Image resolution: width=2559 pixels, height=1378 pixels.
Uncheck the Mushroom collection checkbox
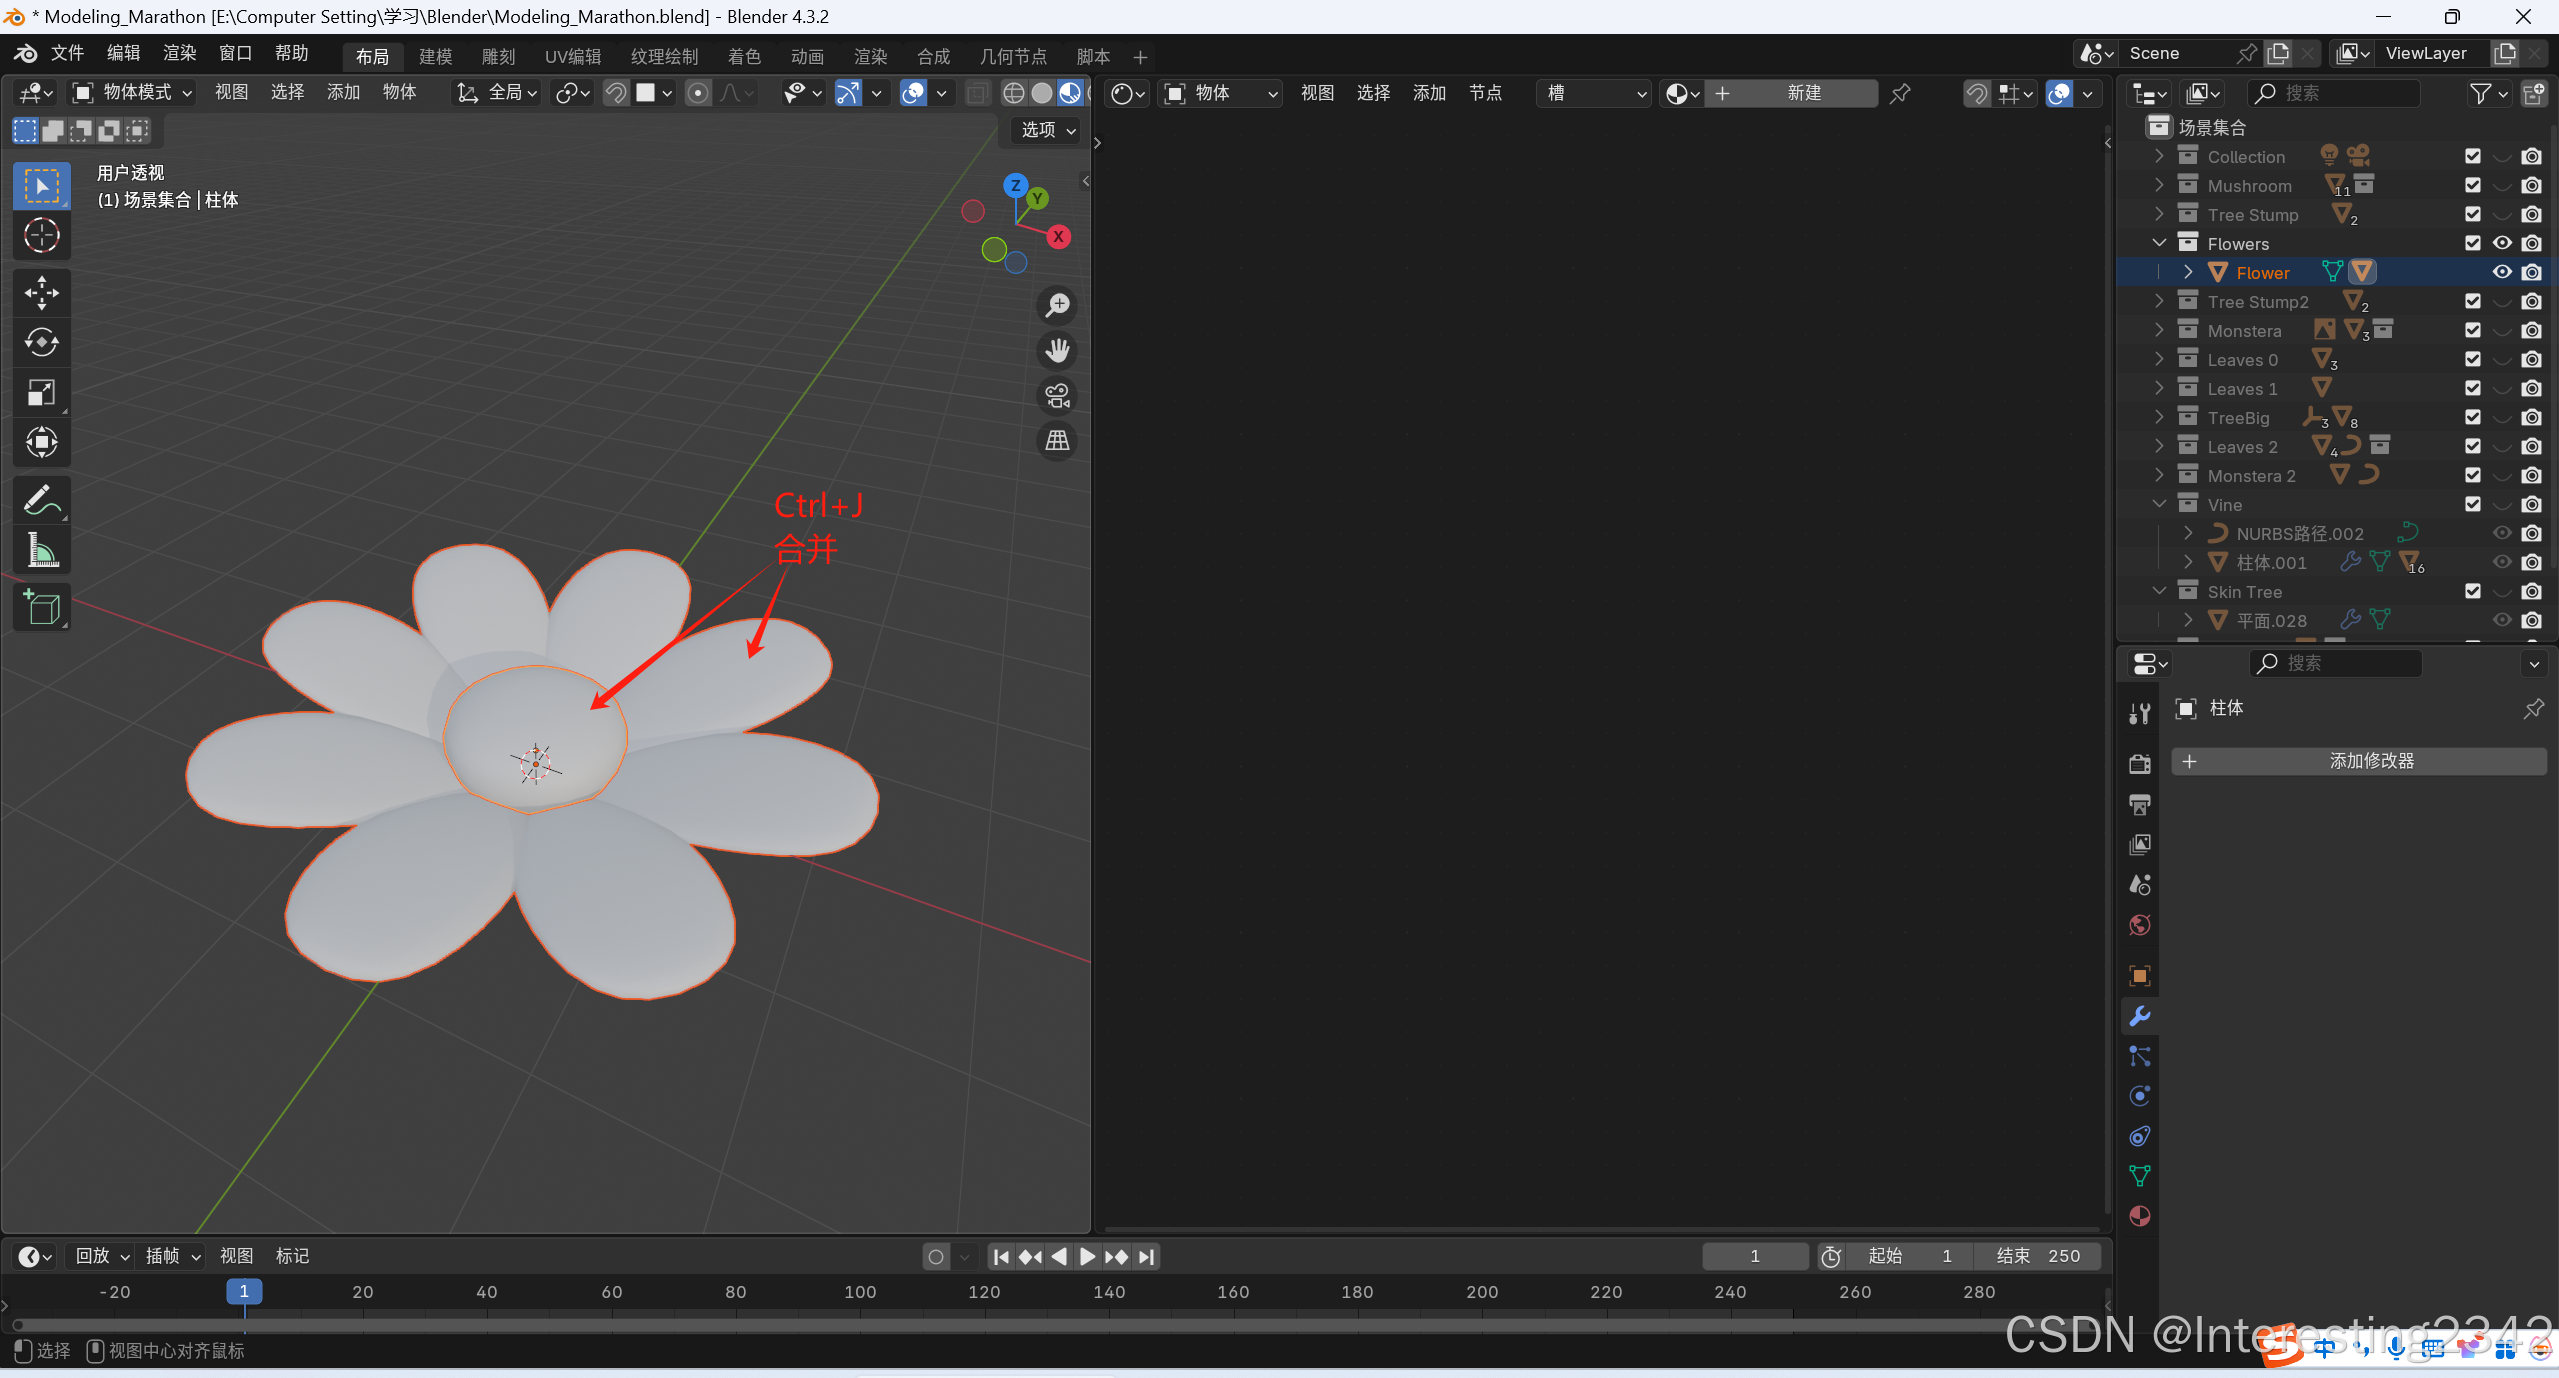pos(2473,186)
